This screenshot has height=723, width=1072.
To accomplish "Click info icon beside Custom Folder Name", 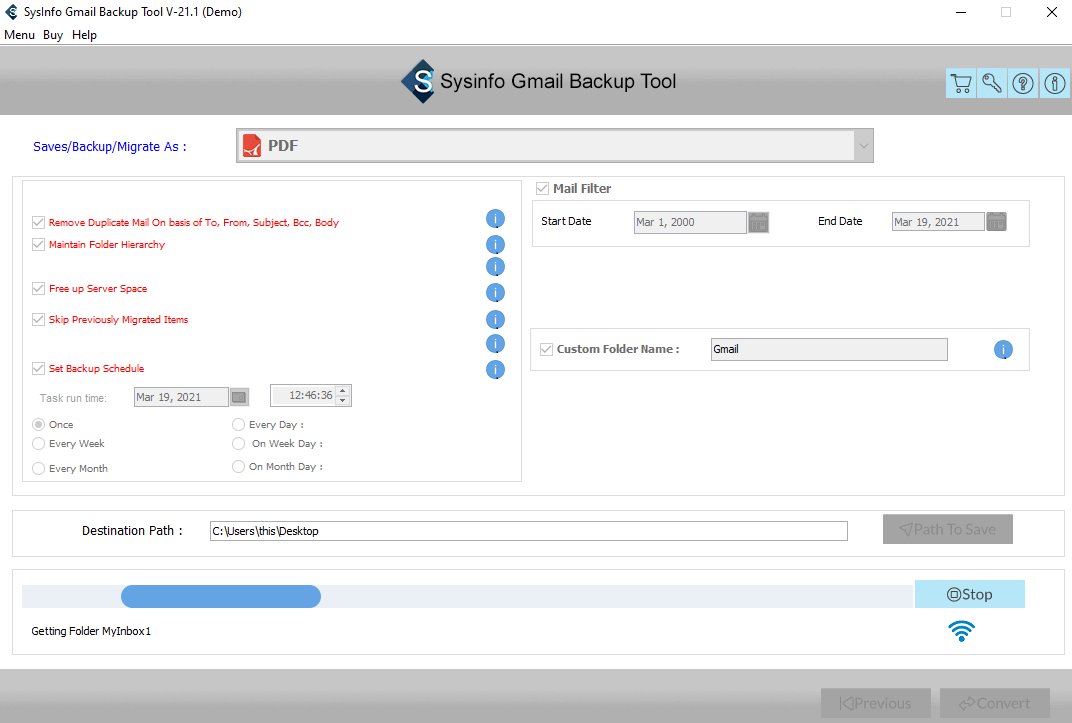I will pos(1003,350).
